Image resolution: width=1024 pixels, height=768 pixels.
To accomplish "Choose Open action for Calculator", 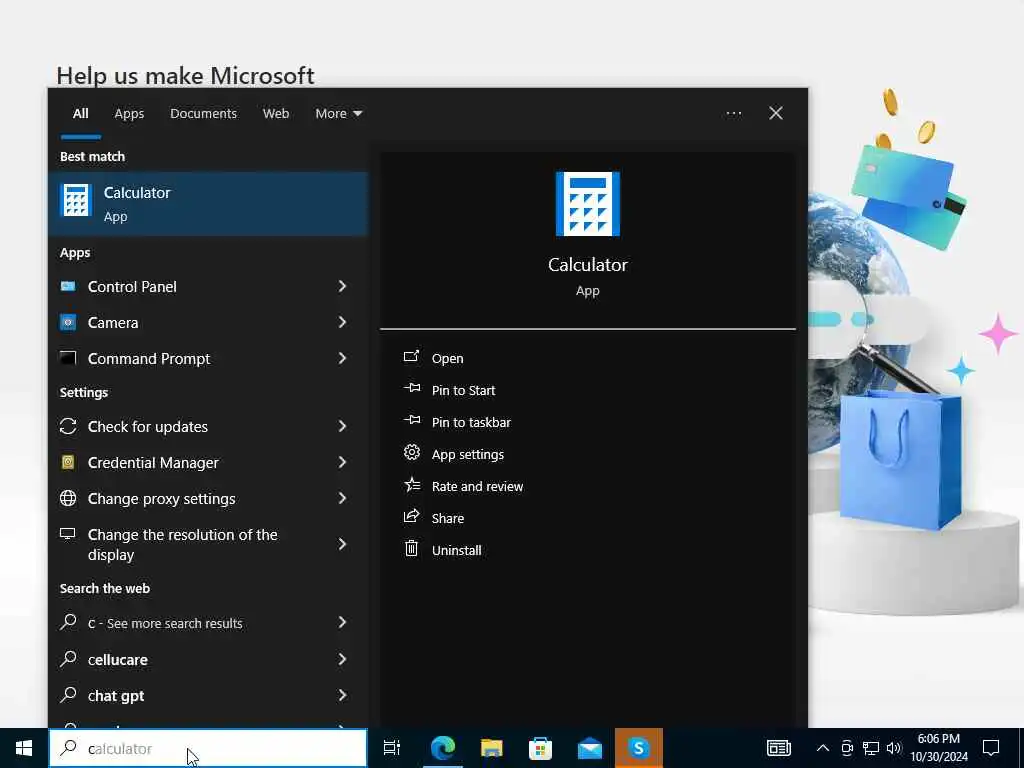I will click(x=447, y=359).
